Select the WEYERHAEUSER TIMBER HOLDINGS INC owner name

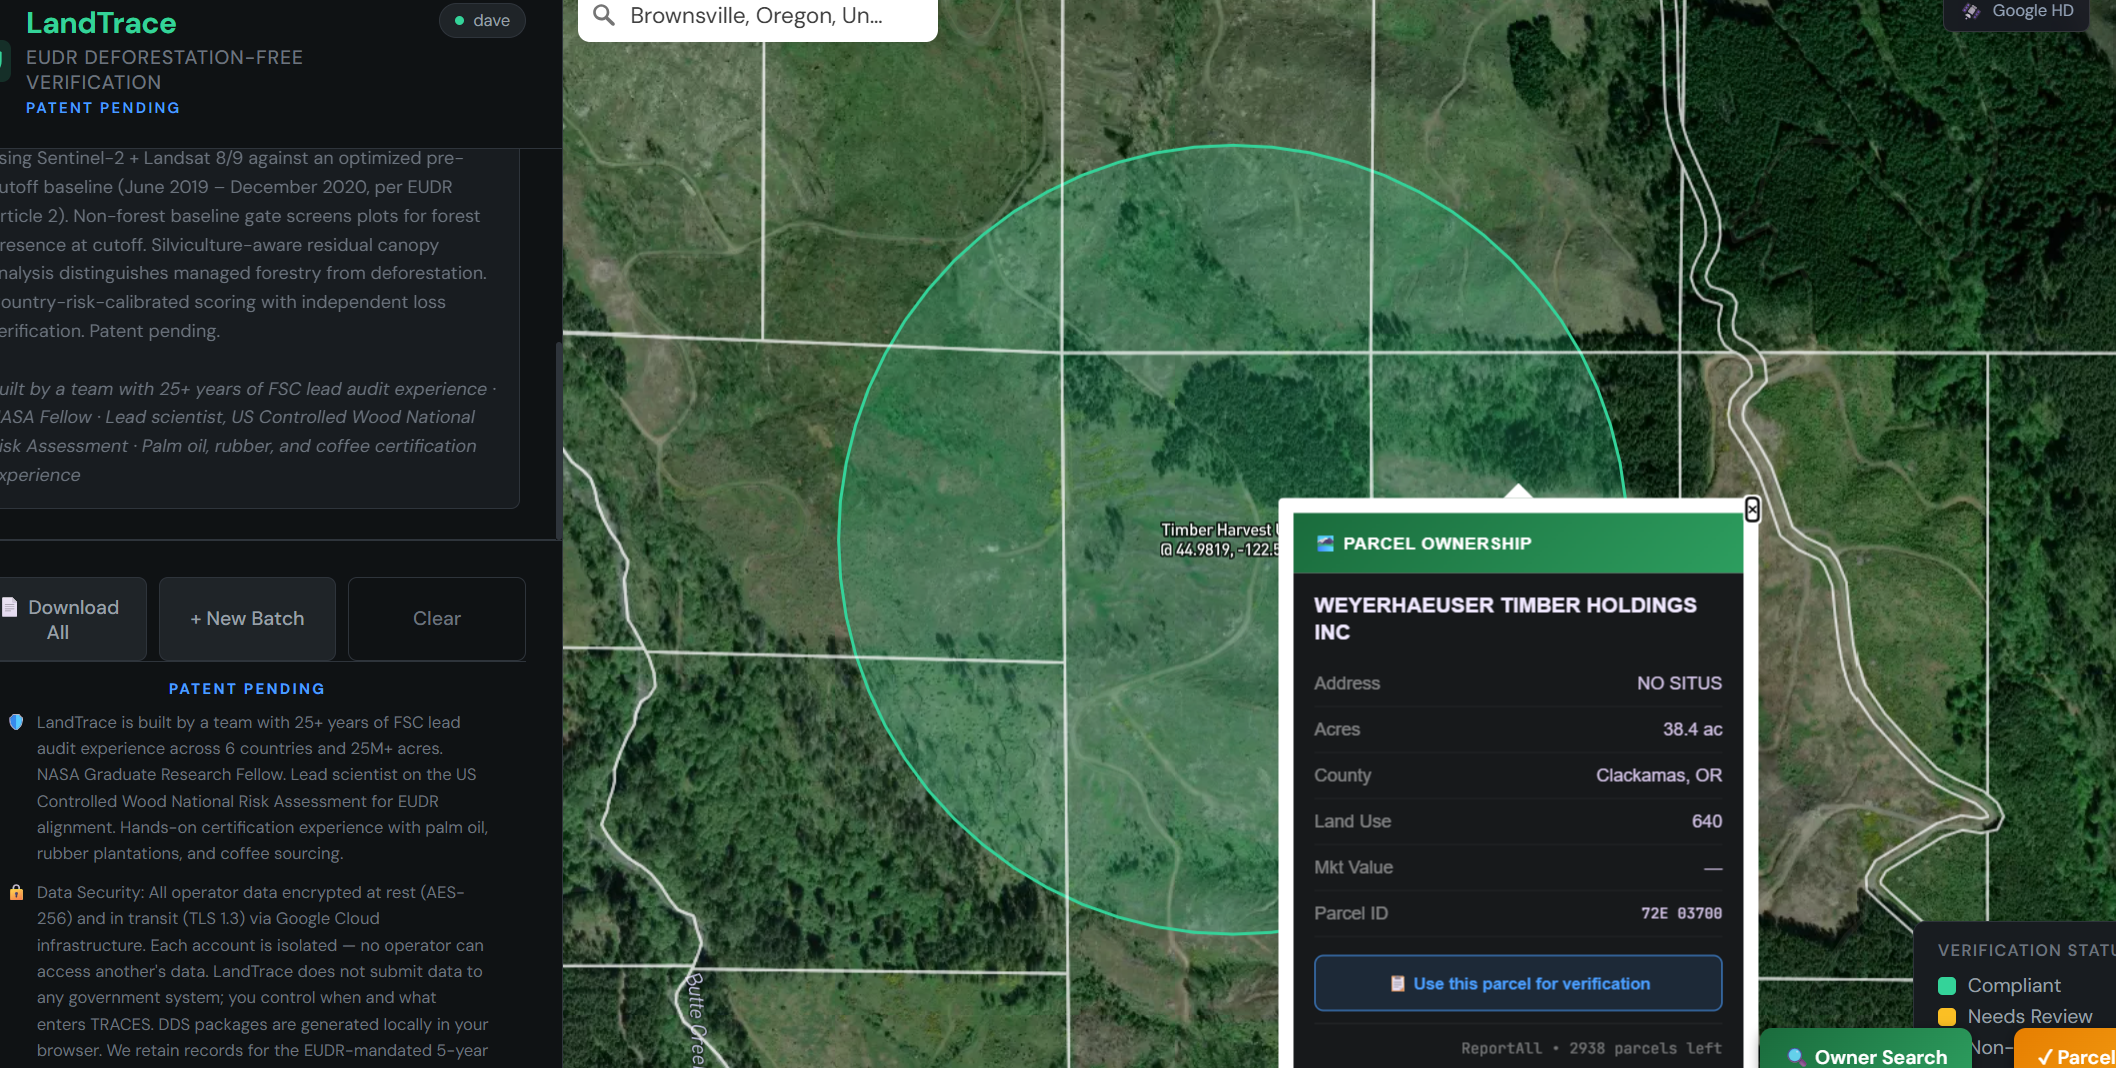point(1505,618)
